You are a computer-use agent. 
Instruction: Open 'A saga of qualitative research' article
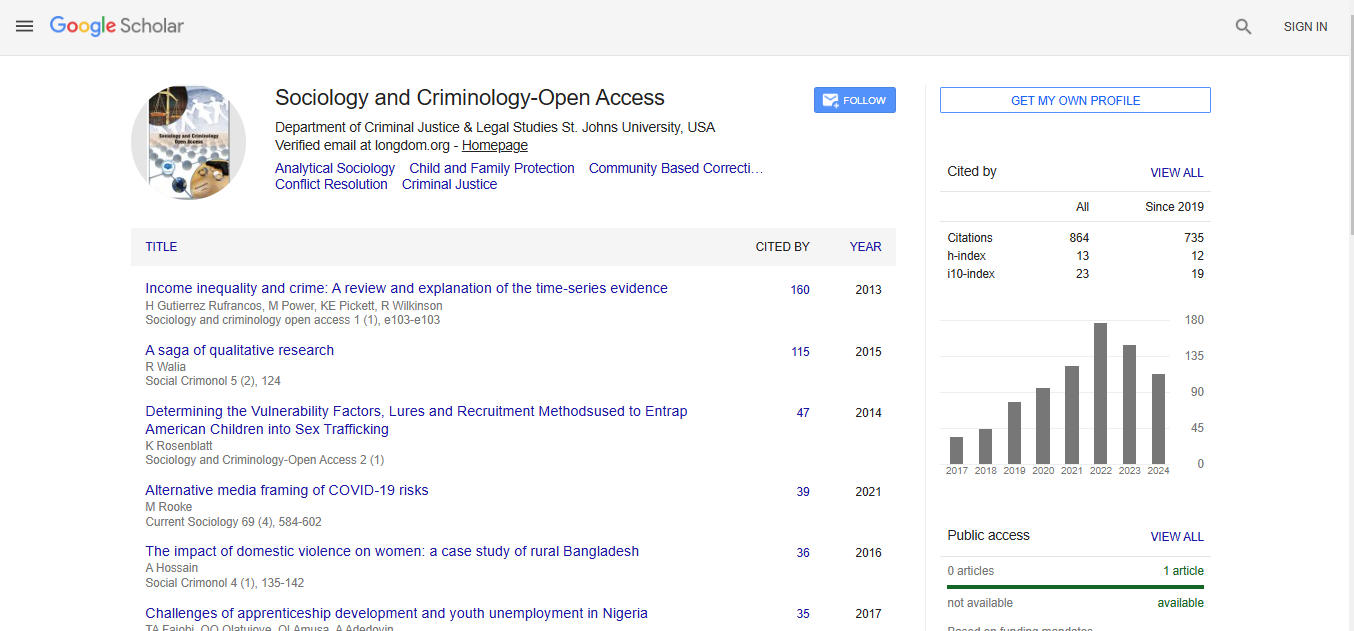point(239,350)
